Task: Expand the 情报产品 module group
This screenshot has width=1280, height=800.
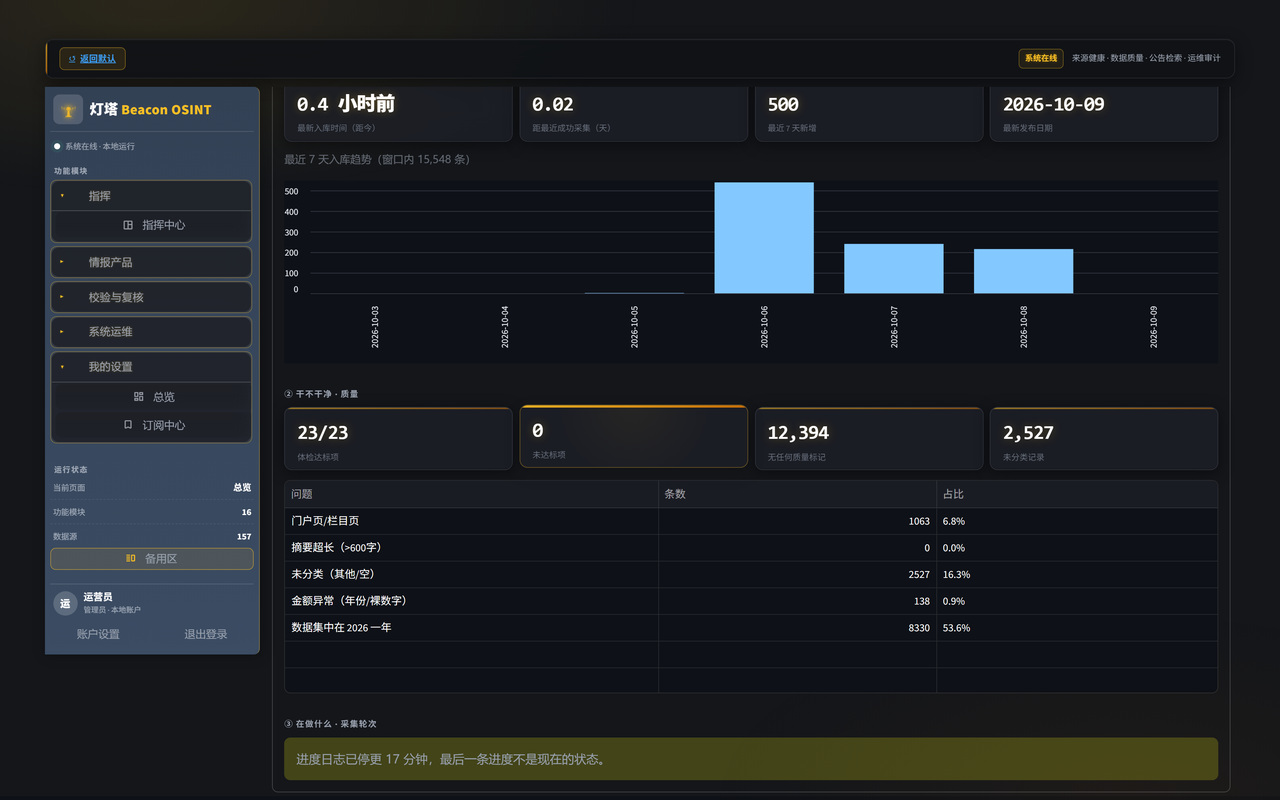Action: pos(151,262)
